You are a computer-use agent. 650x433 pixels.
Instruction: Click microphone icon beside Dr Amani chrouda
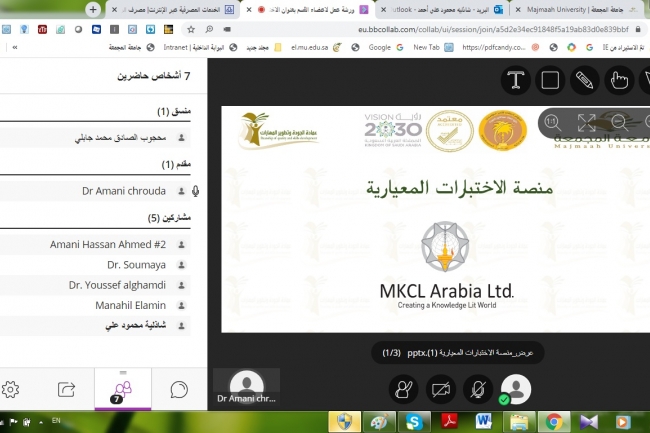click(x=196, y=191)
